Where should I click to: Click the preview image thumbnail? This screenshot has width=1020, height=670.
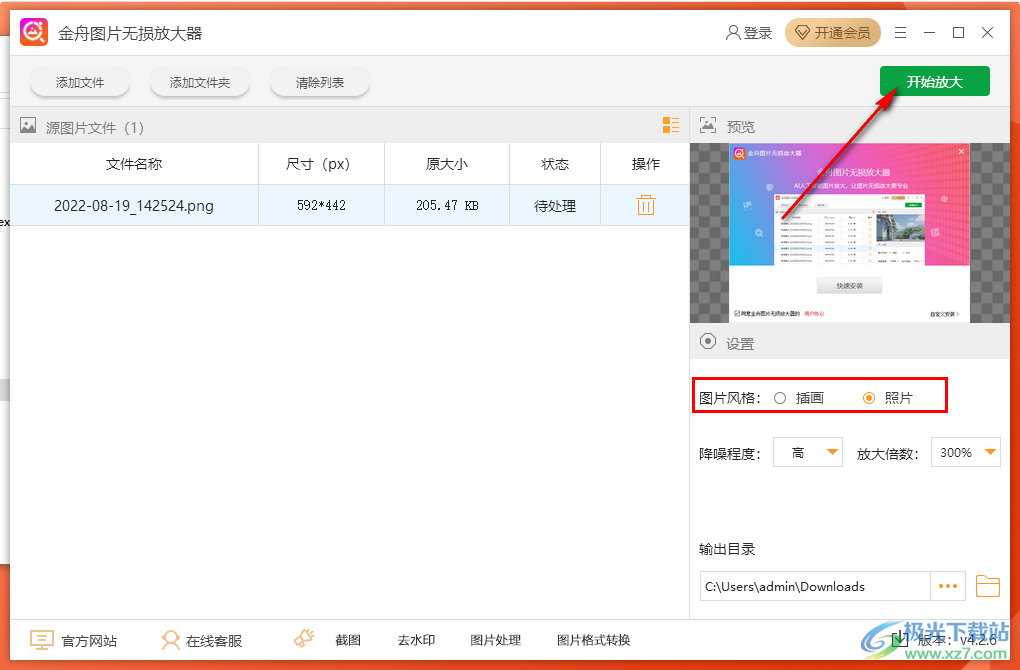tap(850, 233)
